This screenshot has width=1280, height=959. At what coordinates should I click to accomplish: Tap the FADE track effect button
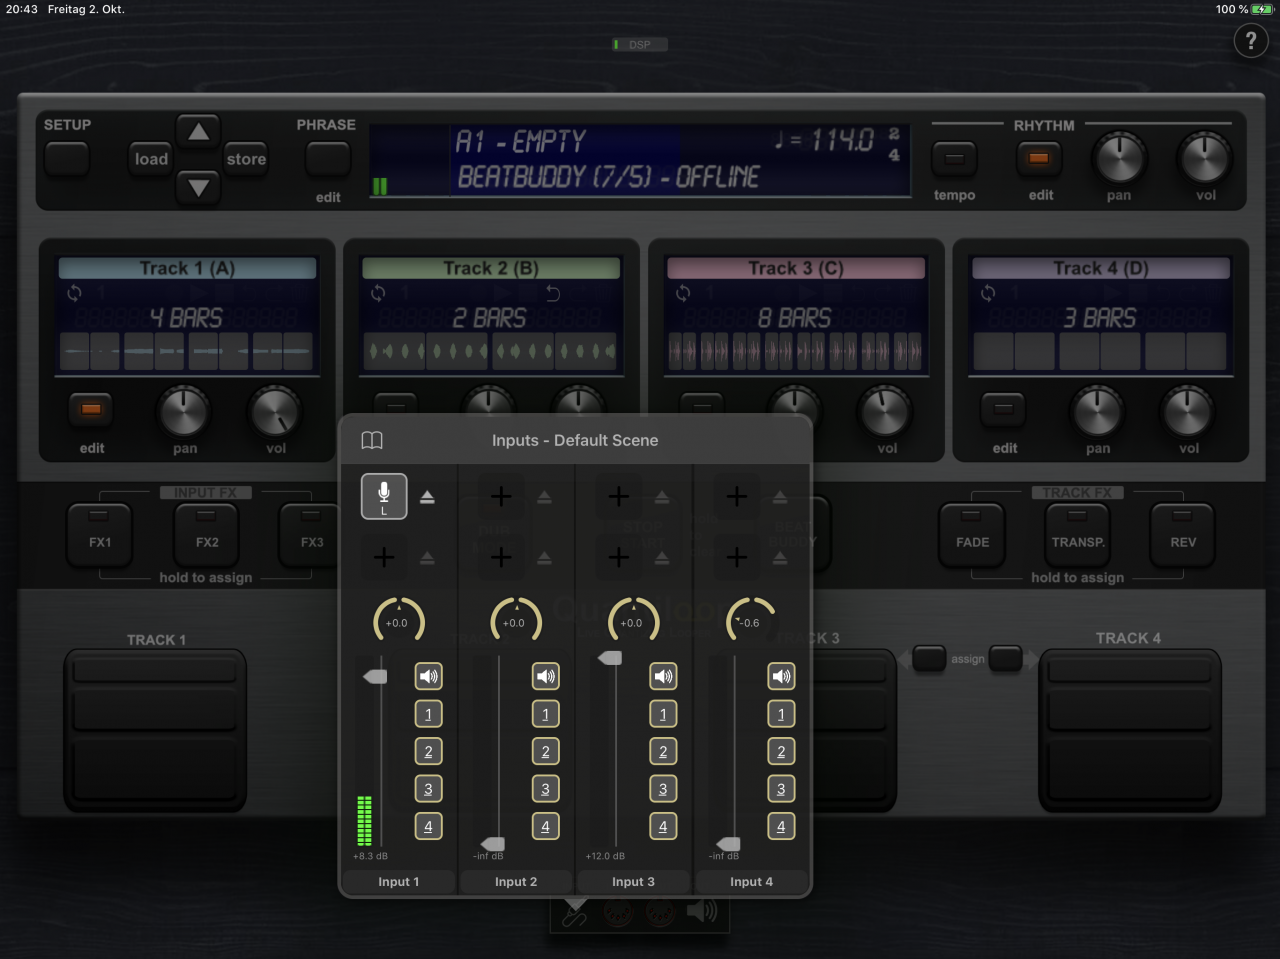coord(972,535)
